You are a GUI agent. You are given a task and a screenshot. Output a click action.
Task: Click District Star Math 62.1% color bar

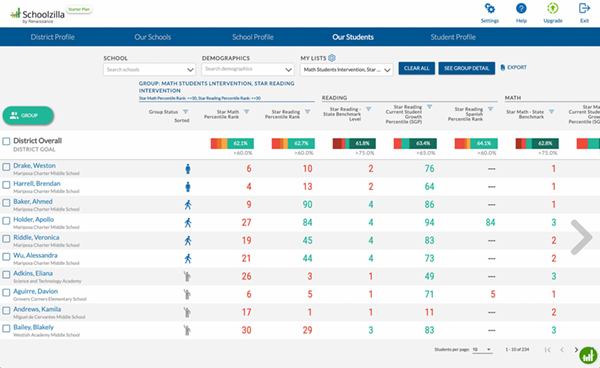pos(232,143)
